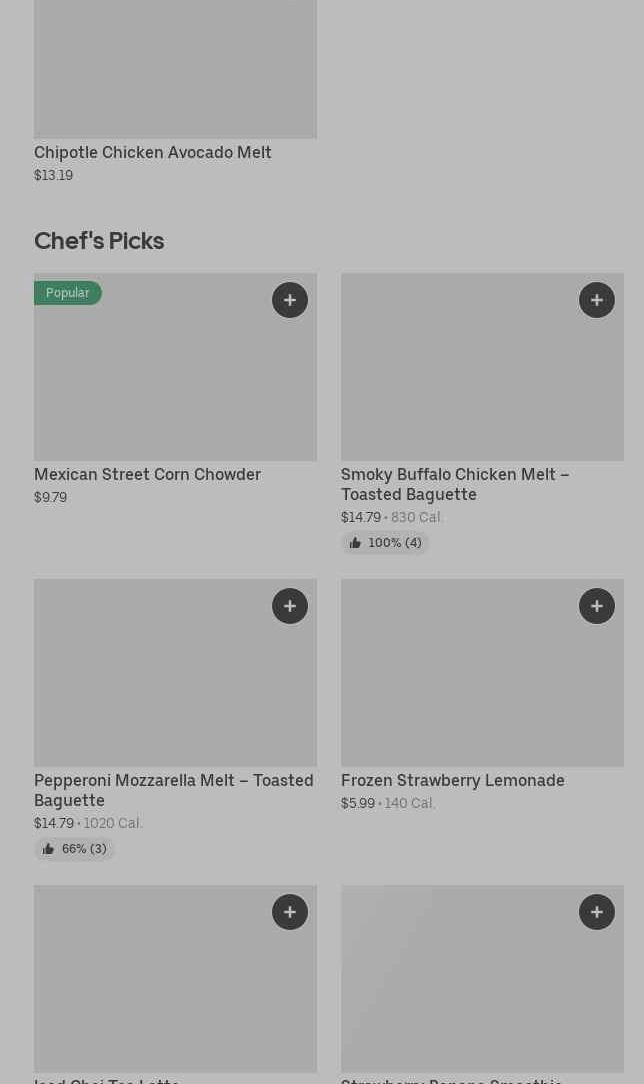Click the Popular badge on chowder
Screen dimensions: 644x1084
(68, 293)
